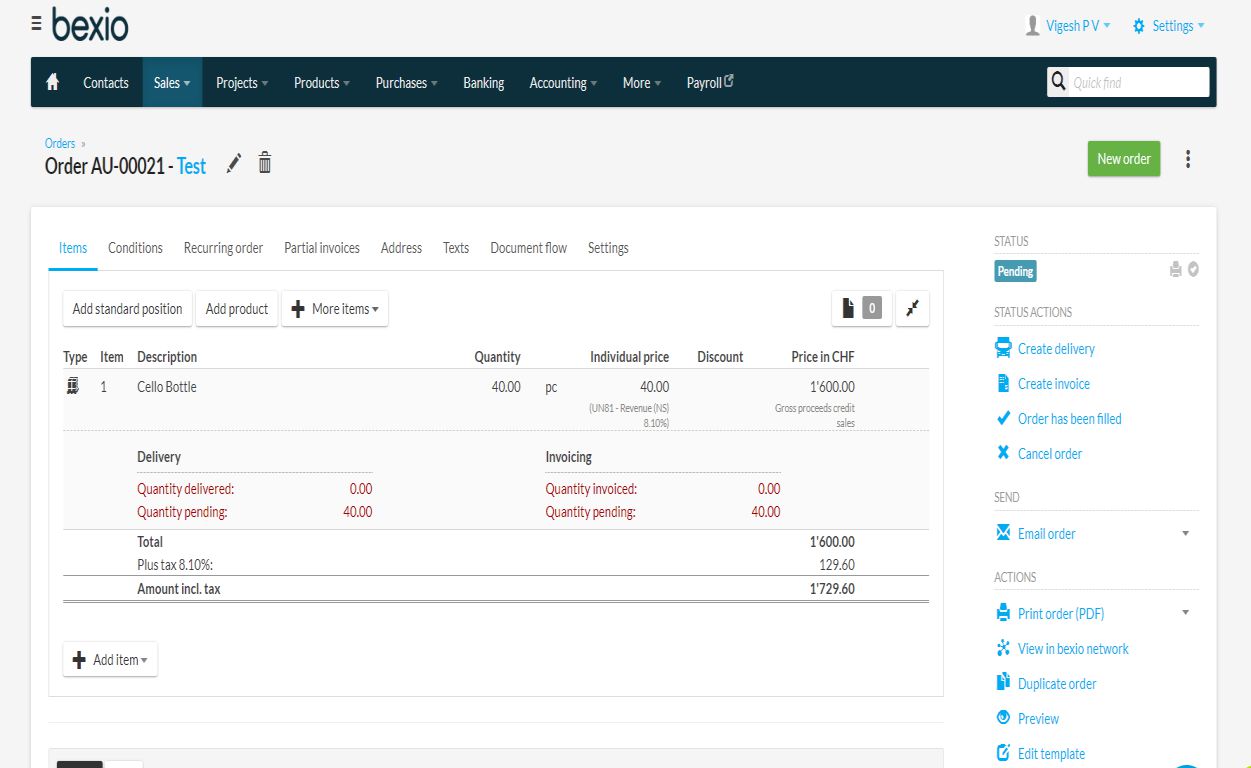Click the trash delete icon beside order title
Viewport: 1251px width, 768px height.
[x=265, y=163]
